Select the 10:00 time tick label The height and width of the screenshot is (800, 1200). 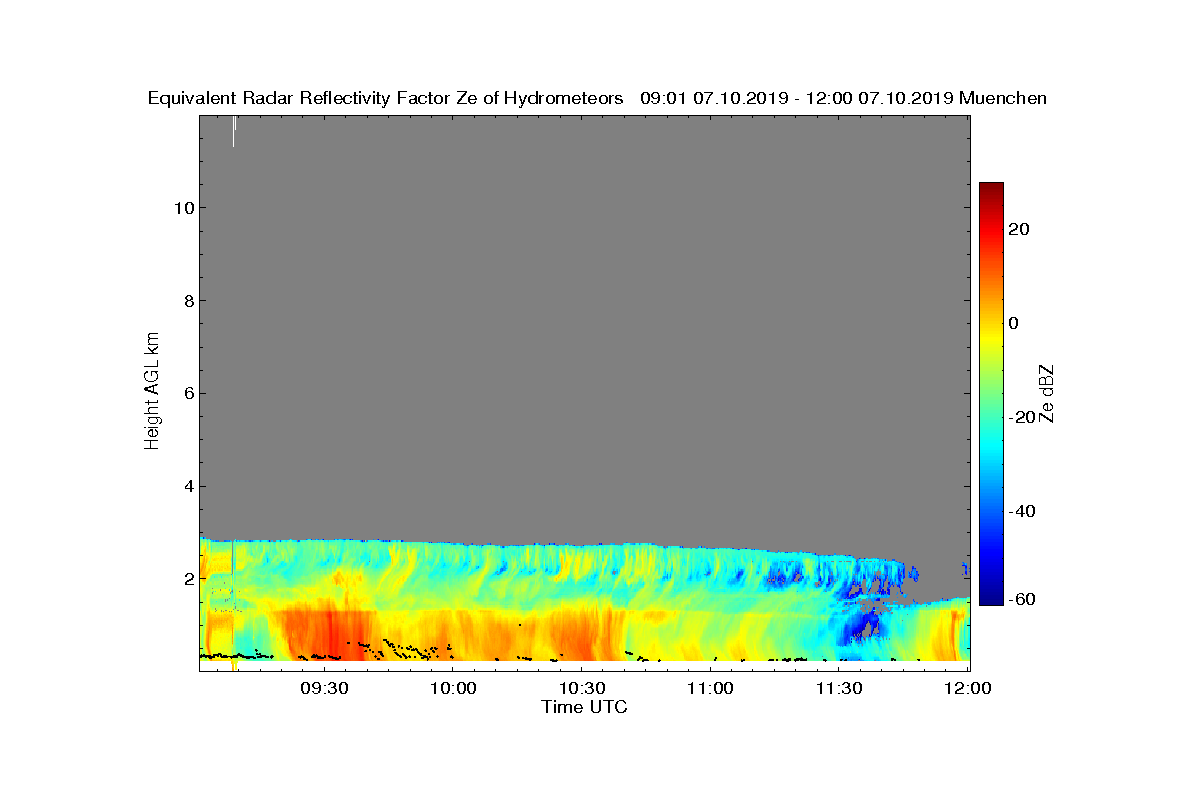coord(453,688)
